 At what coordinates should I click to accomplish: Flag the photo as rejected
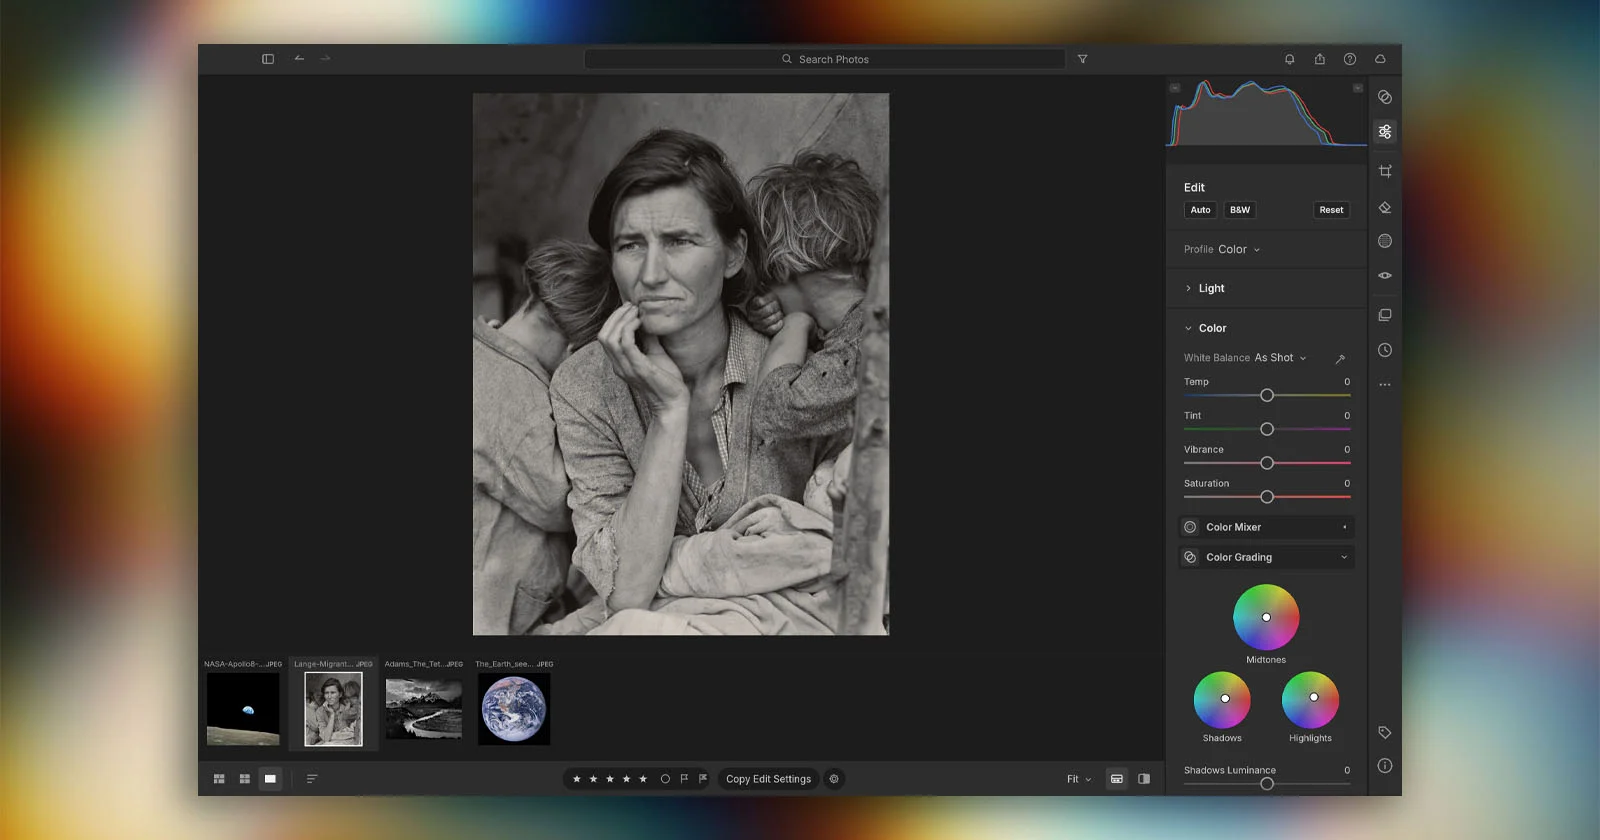tap(703, 779)
